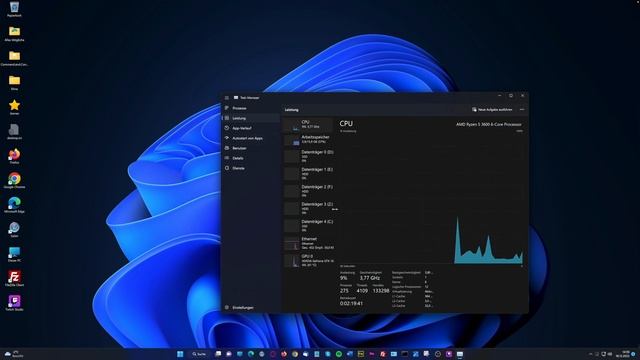Select the GPU 0 performance entry
The image size is (640, 360).
coord(309,260)
